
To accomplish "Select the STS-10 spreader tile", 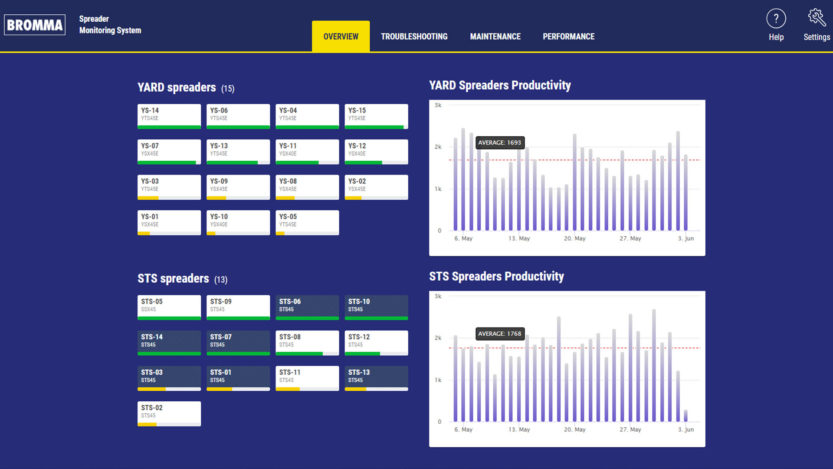I will click(377, 306).
